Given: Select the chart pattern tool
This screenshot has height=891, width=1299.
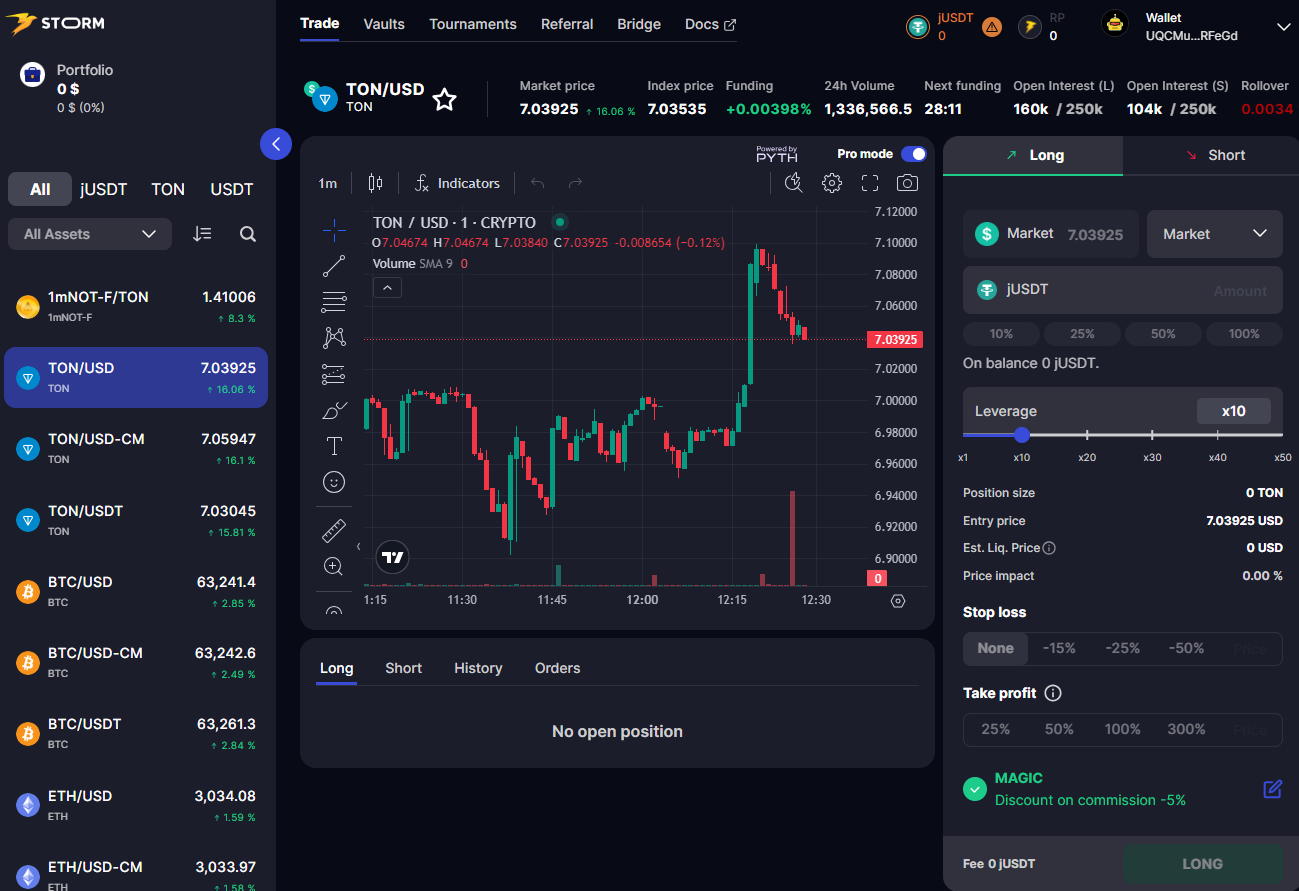Looking at the screenshot, I should point(334,338).
